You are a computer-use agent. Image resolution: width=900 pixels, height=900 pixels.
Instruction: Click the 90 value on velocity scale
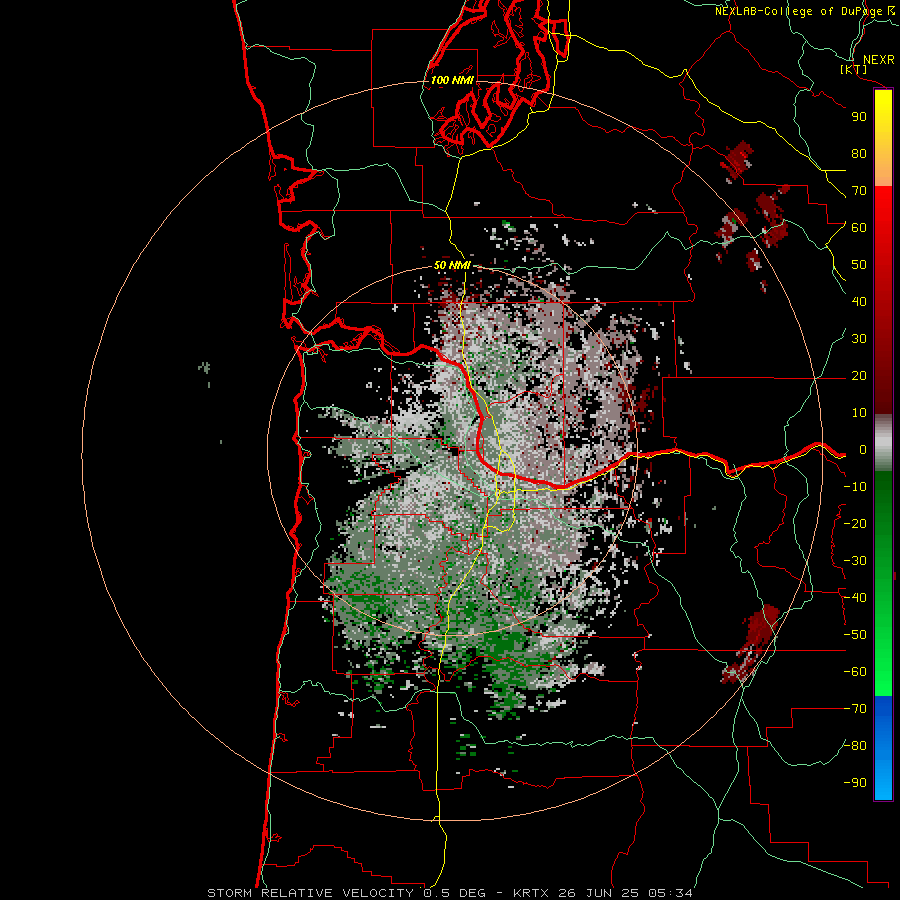(x=859, y=117)
